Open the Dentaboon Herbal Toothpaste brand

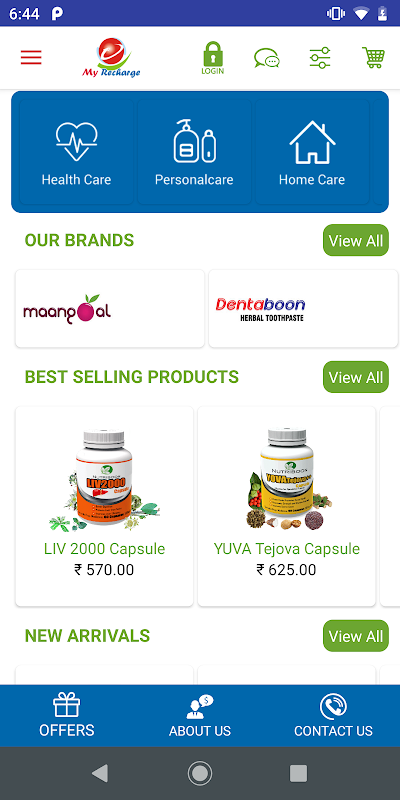[303, 309]
